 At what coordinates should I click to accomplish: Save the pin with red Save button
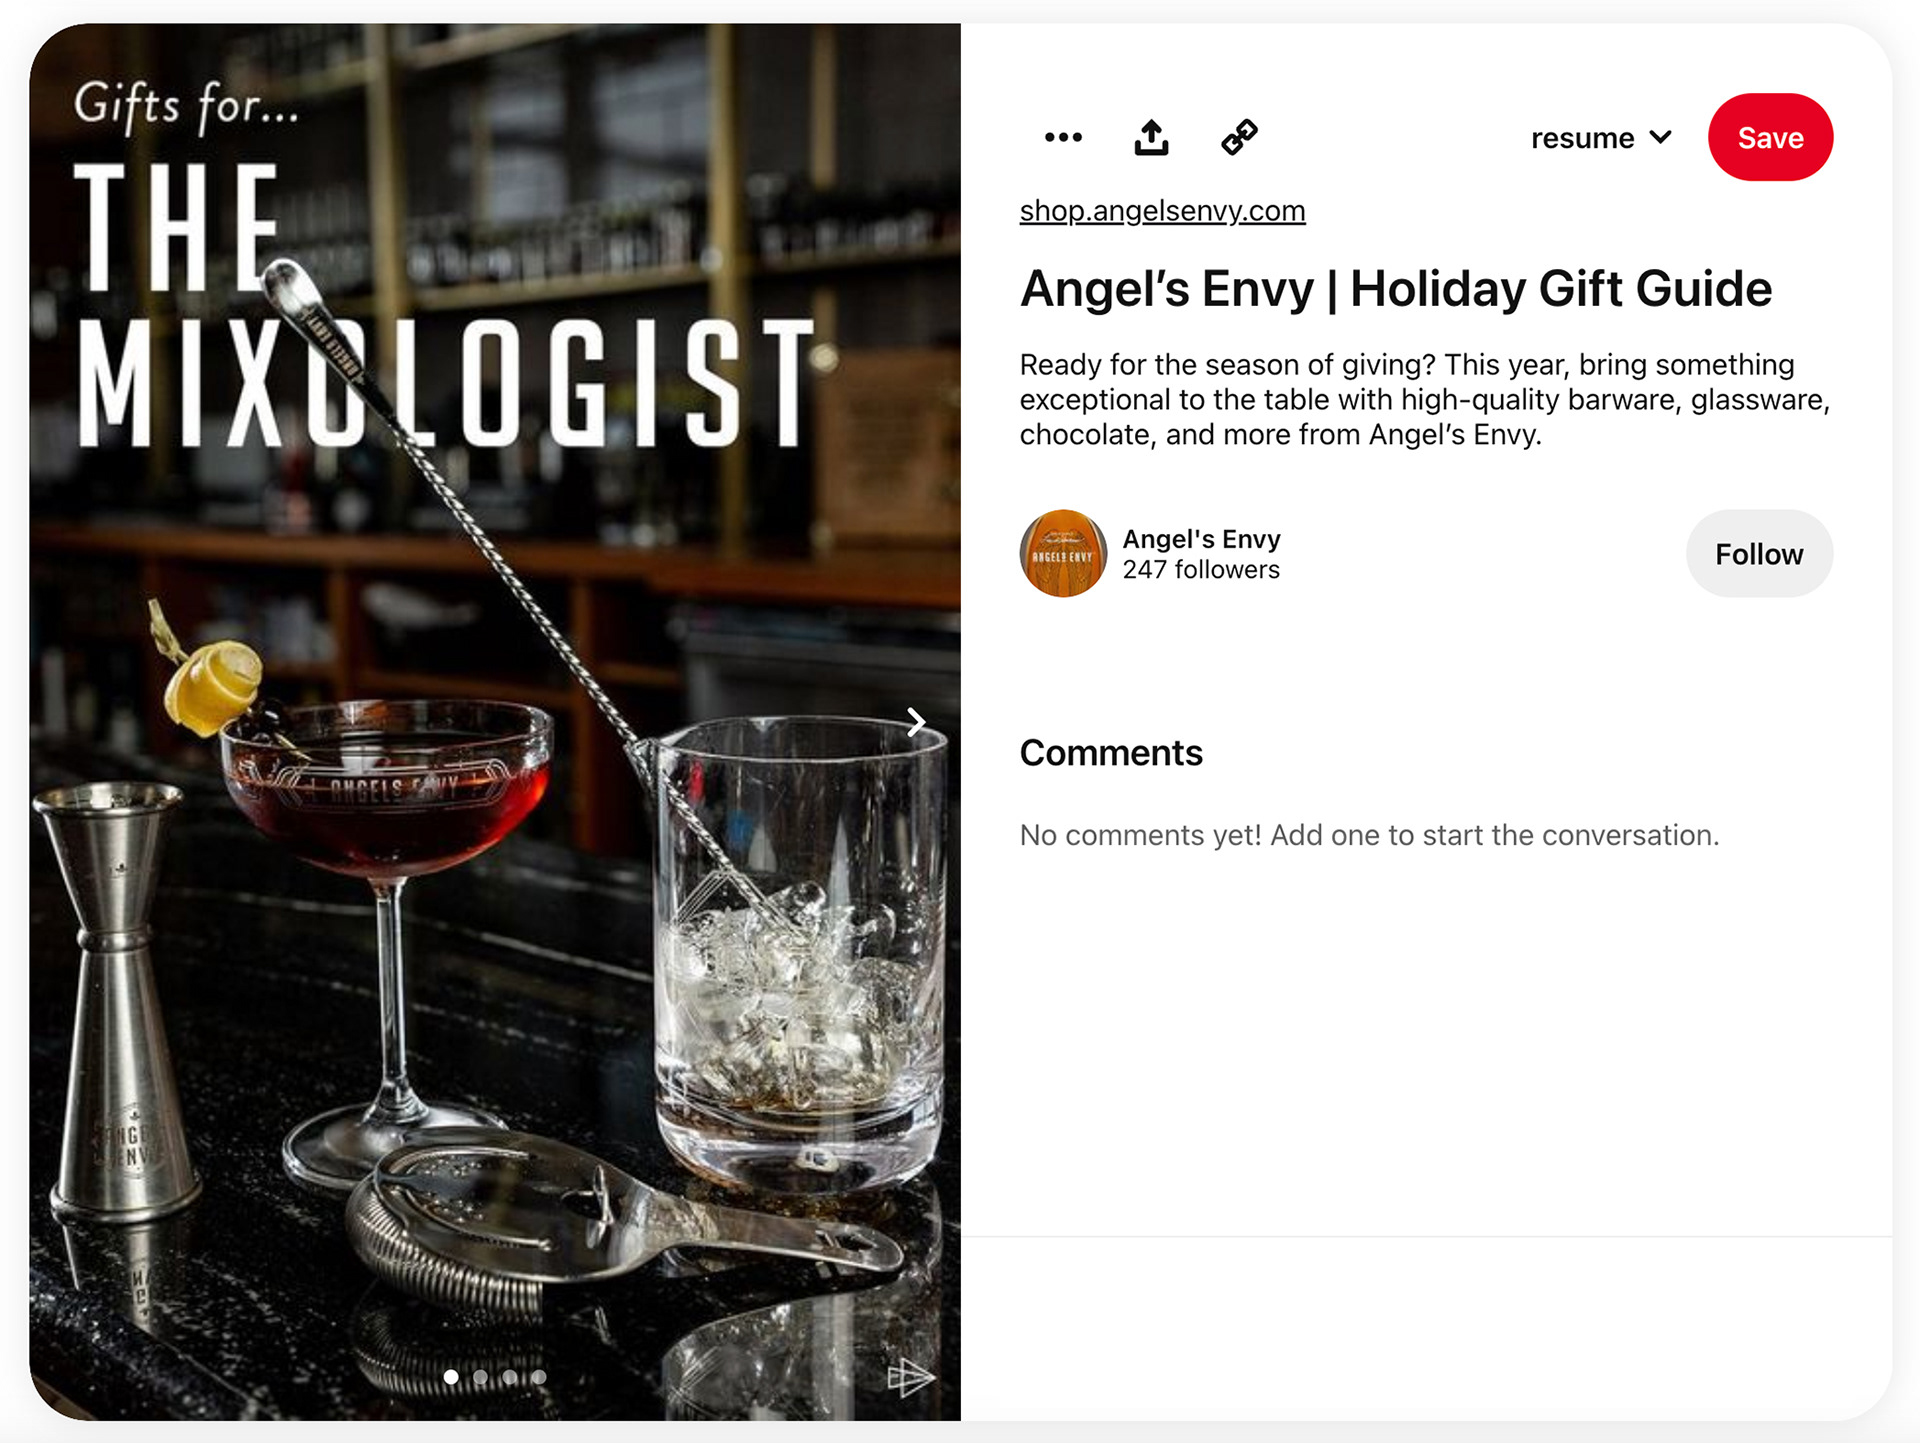[x=1770, y=137]
